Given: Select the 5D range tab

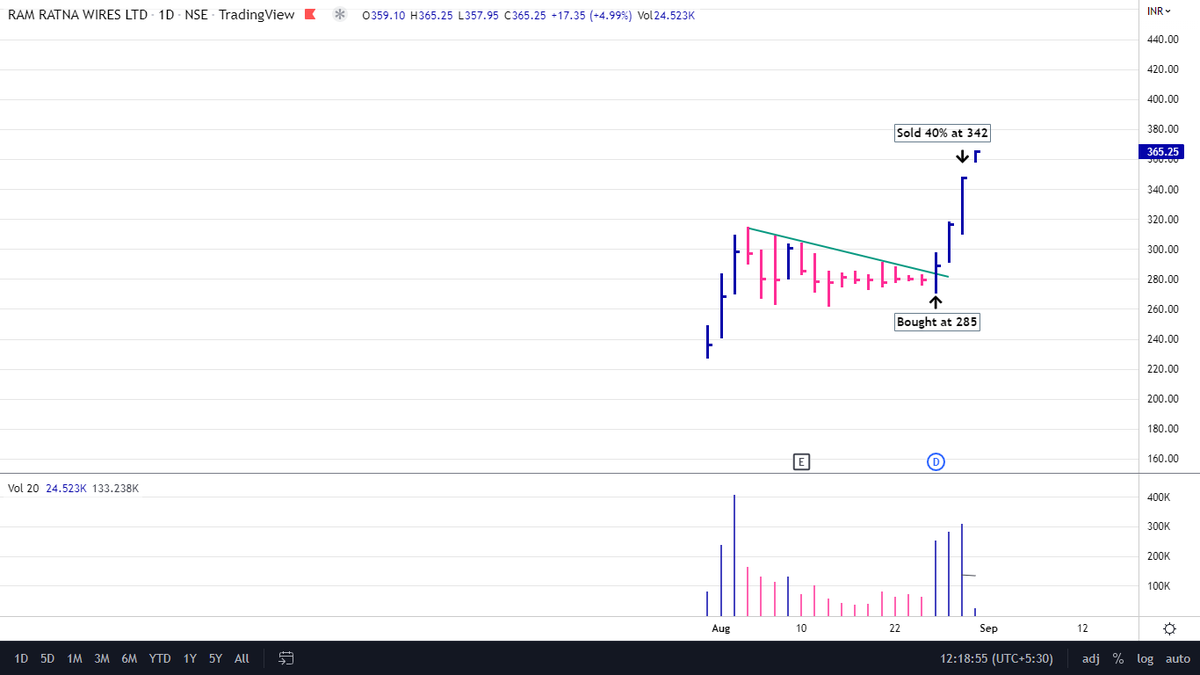Looking at the screenshot, I should pyautogui.click(x=47, y=659).
